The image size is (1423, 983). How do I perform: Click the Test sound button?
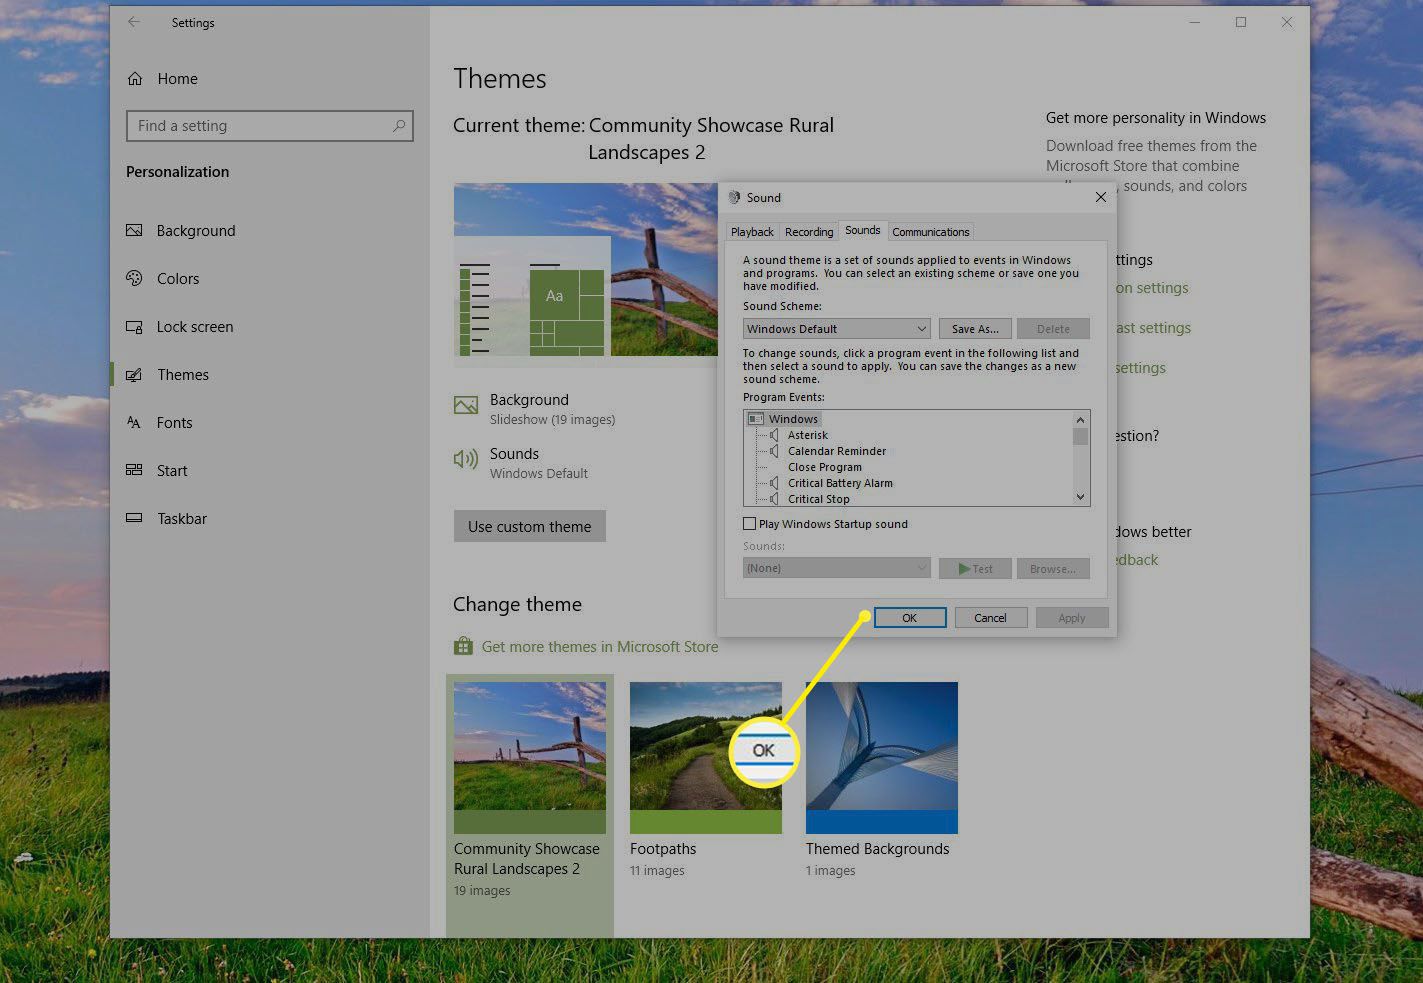(x=975, y=568)
